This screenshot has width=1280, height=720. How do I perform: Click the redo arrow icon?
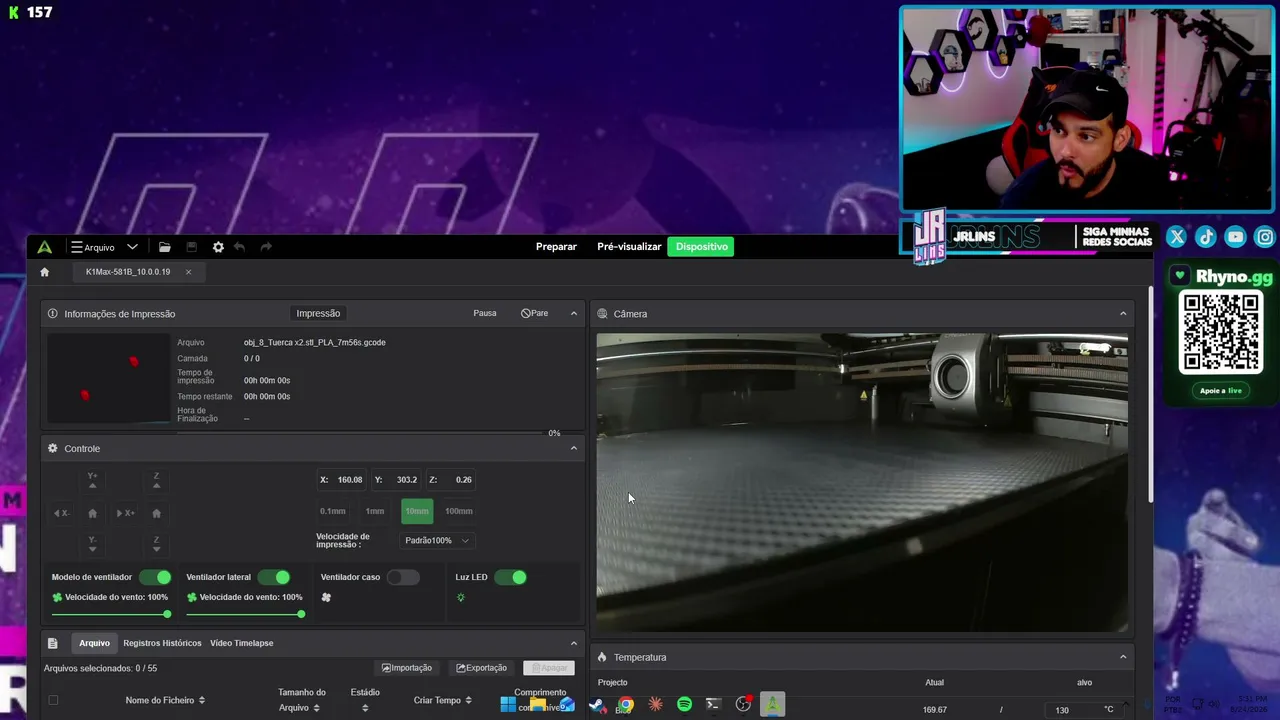click(x=266, y=247)
